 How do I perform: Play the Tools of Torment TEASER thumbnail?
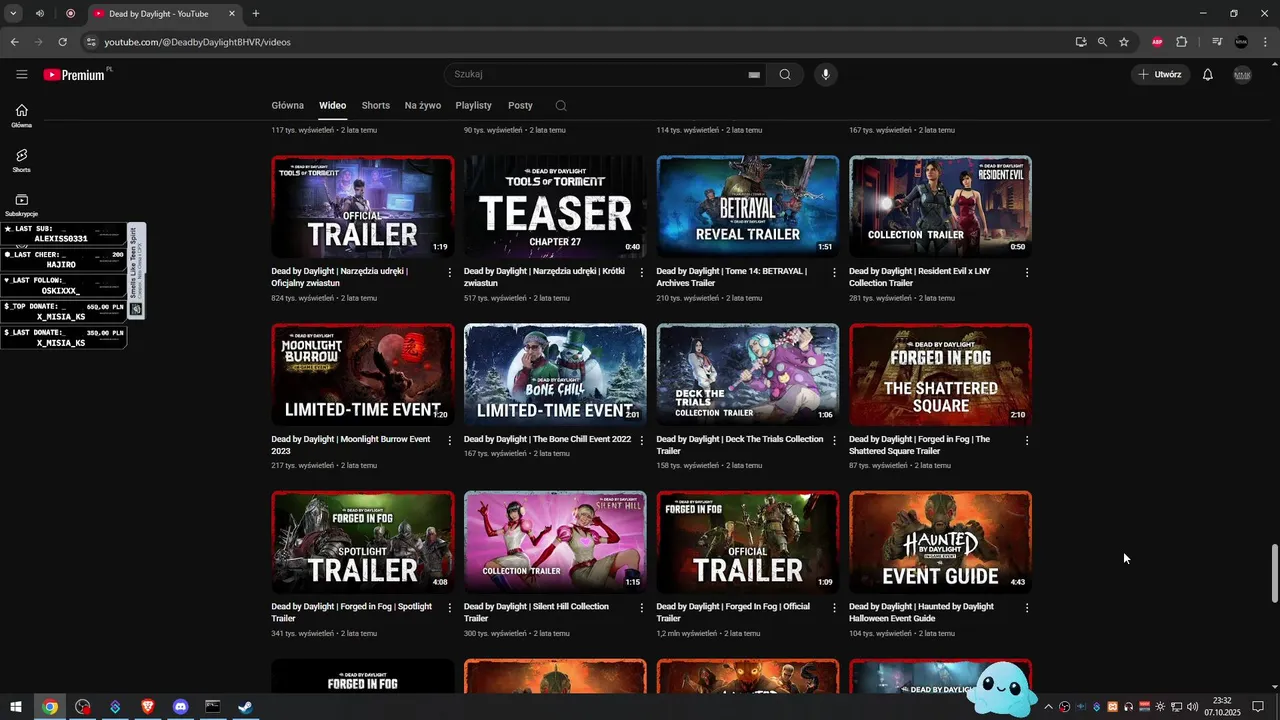coord(555,207)
